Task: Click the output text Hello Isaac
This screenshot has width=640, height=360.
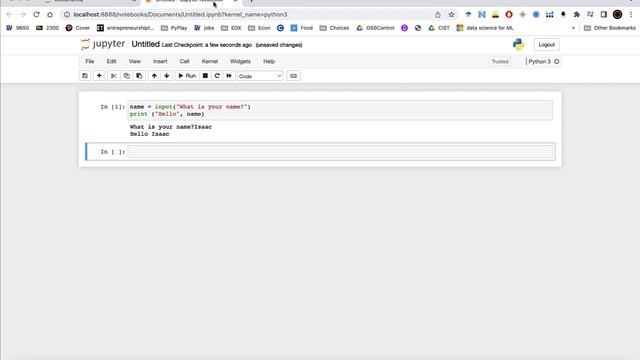Action: [149, 134]
